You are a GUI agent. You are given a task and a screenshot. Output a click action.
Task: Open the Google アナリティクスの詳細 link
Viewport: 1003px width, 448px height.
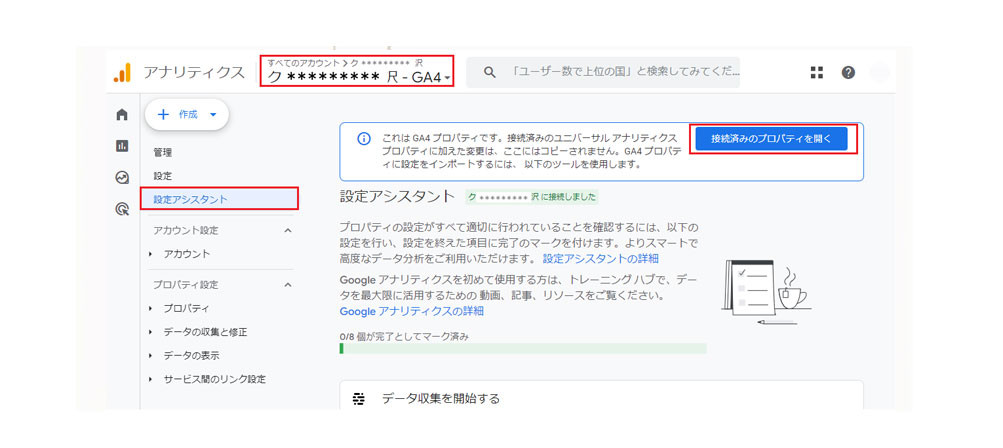[x=411, y=311]
